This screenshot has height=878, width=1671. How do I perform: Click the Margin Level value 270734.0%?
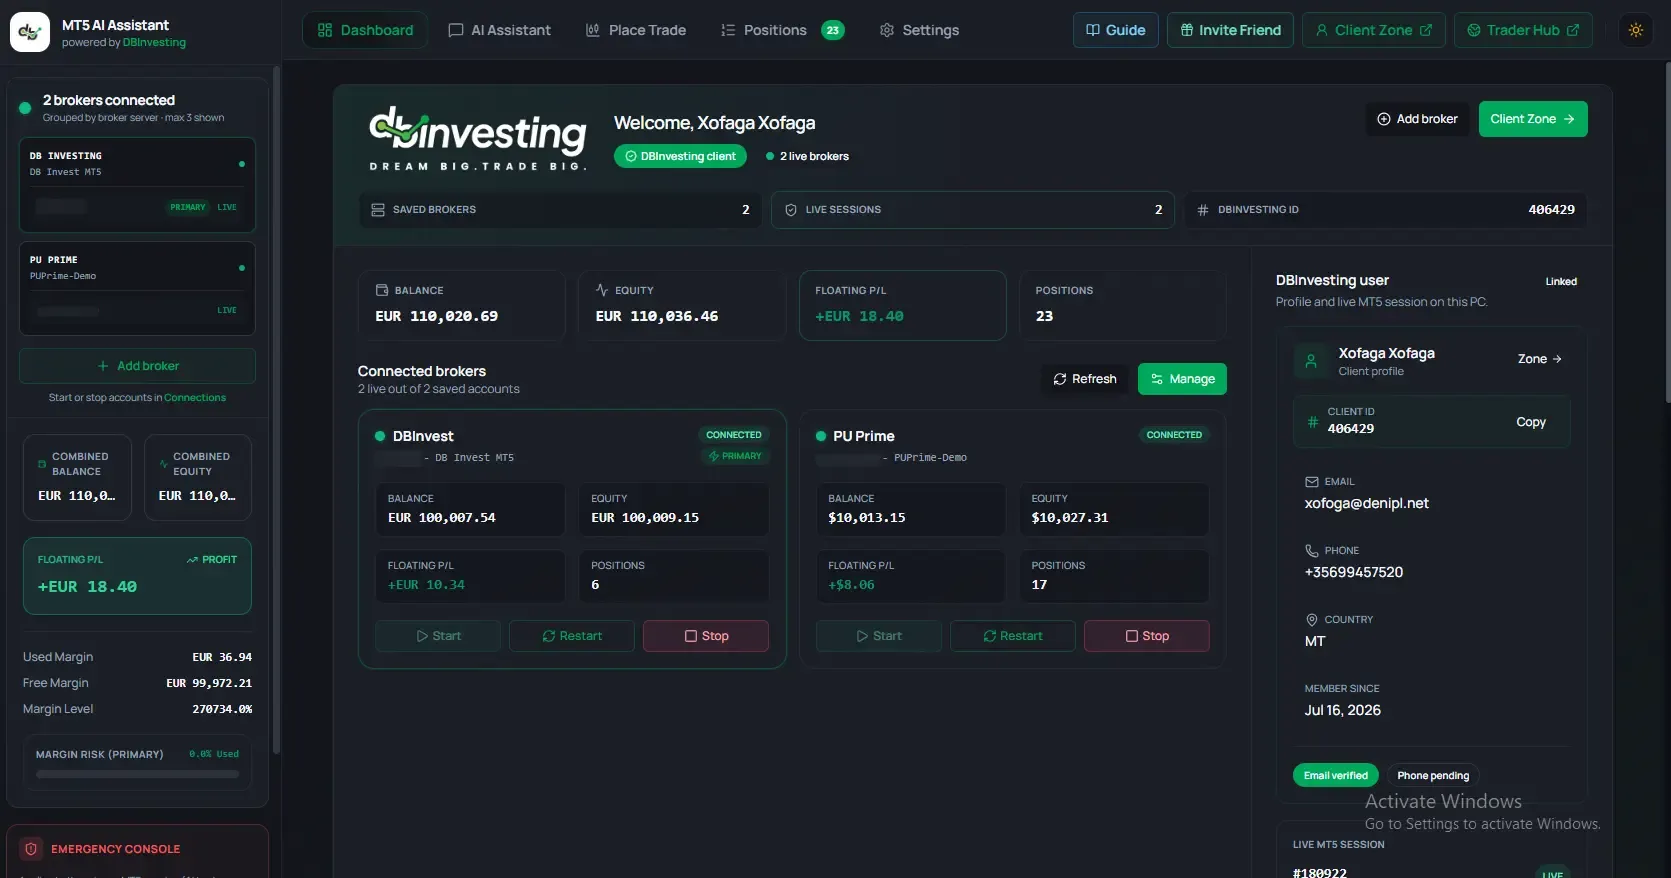click(x=222, y=709)
